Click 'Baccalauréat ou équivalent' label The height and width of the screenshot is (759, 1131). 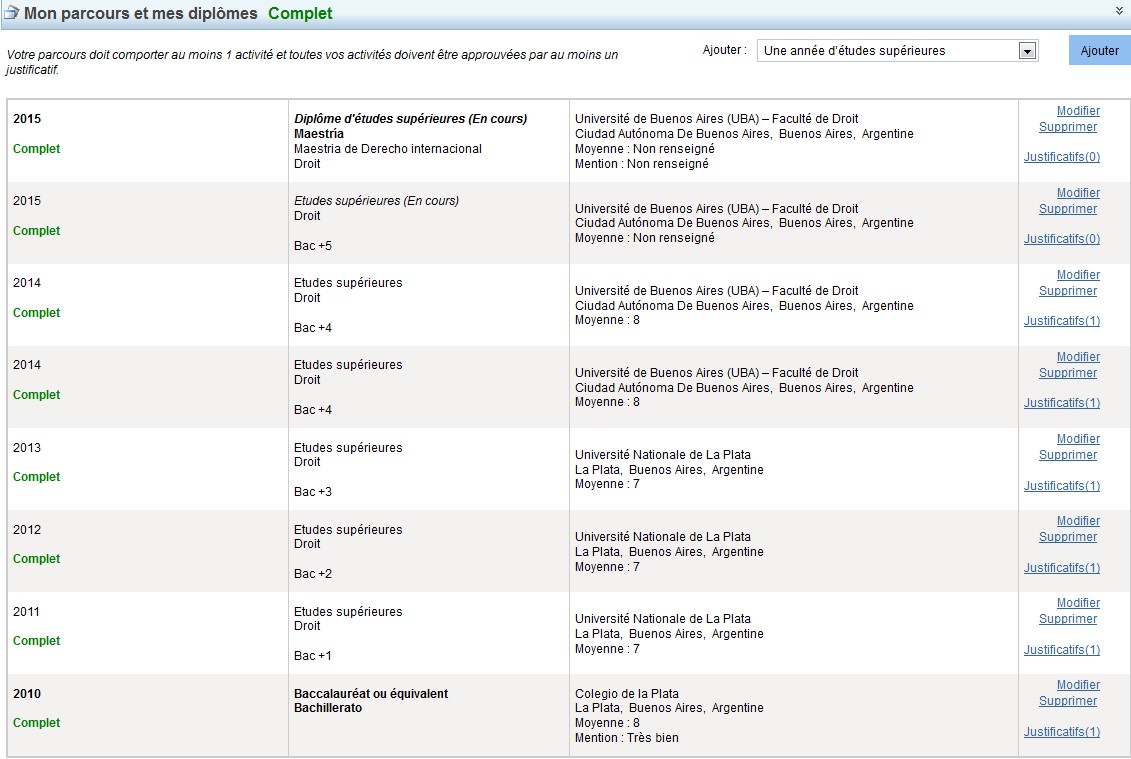click(x=371, y=694)
